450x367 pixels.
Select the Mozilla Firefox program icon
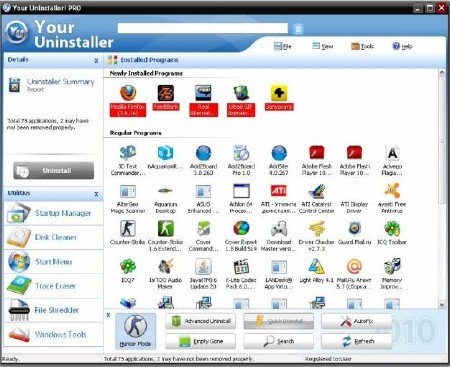[x=128, y=93]
